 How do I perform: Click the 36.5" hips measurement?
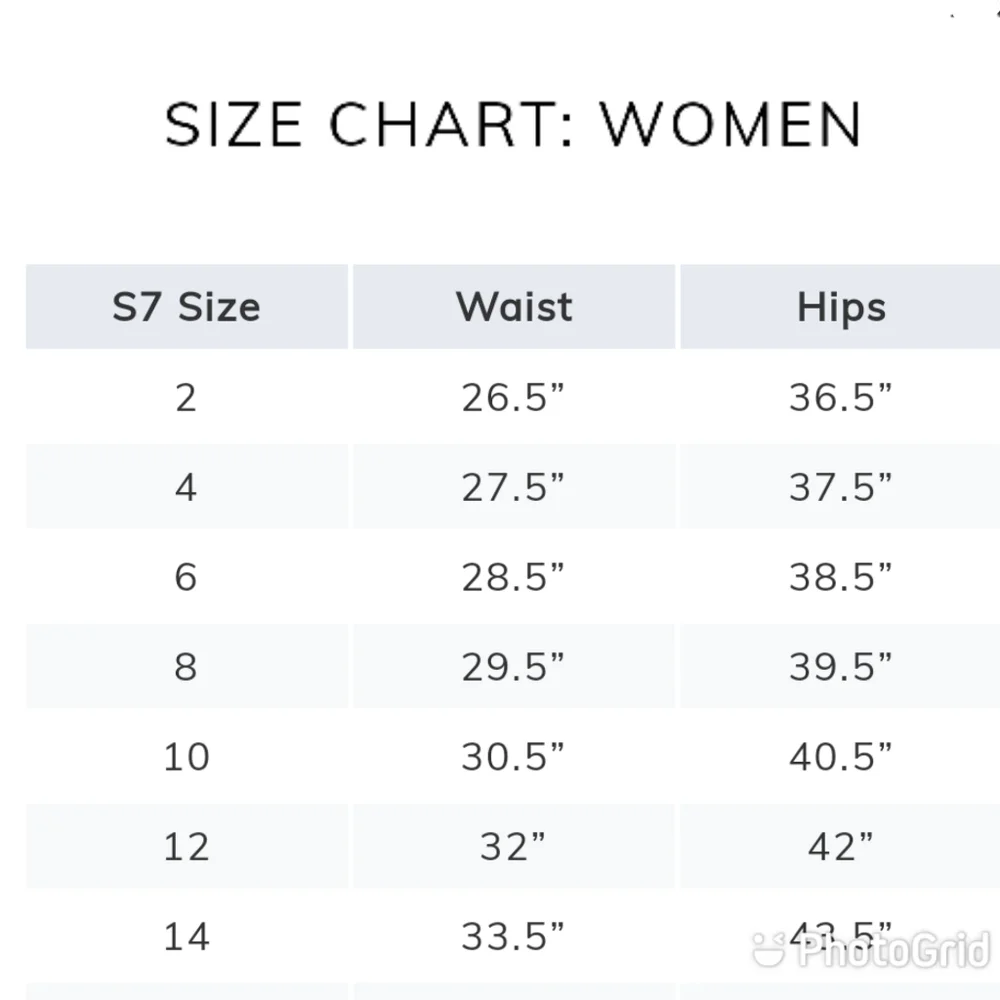tap(841, 398)
